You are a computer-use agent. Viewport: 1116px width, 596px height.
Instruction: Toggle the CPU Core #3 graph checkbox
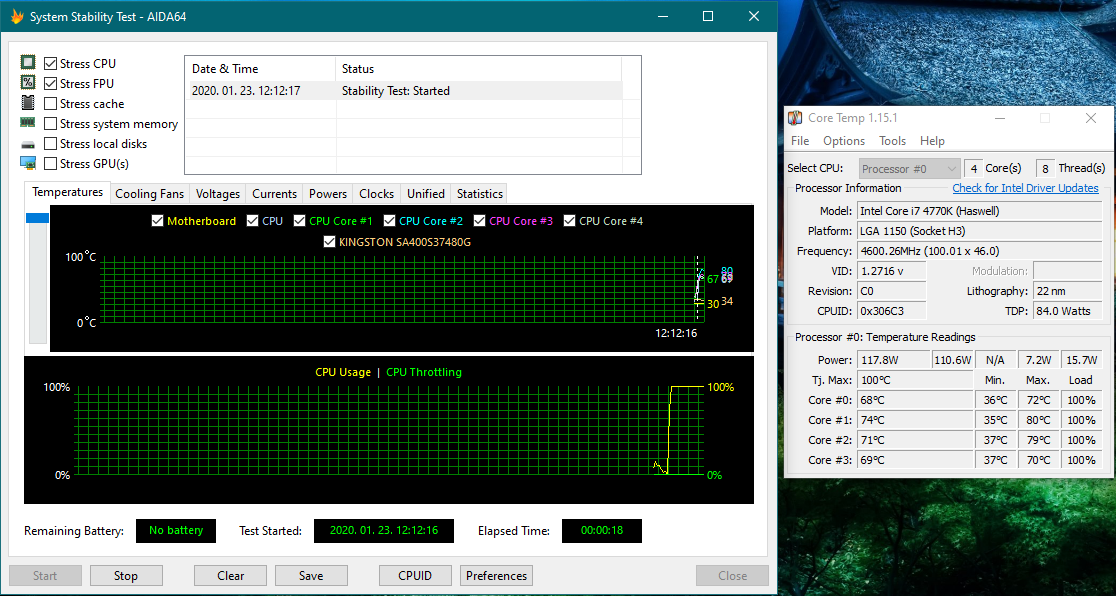pyautogui.click(x=480, y=221)
